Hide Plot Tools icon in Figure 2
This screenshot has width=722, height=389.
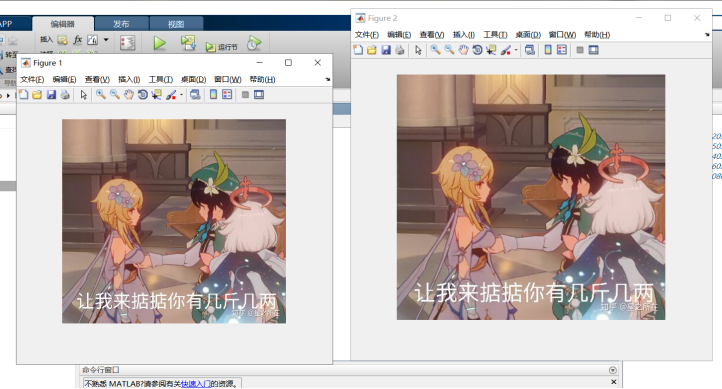coord(580,50)
